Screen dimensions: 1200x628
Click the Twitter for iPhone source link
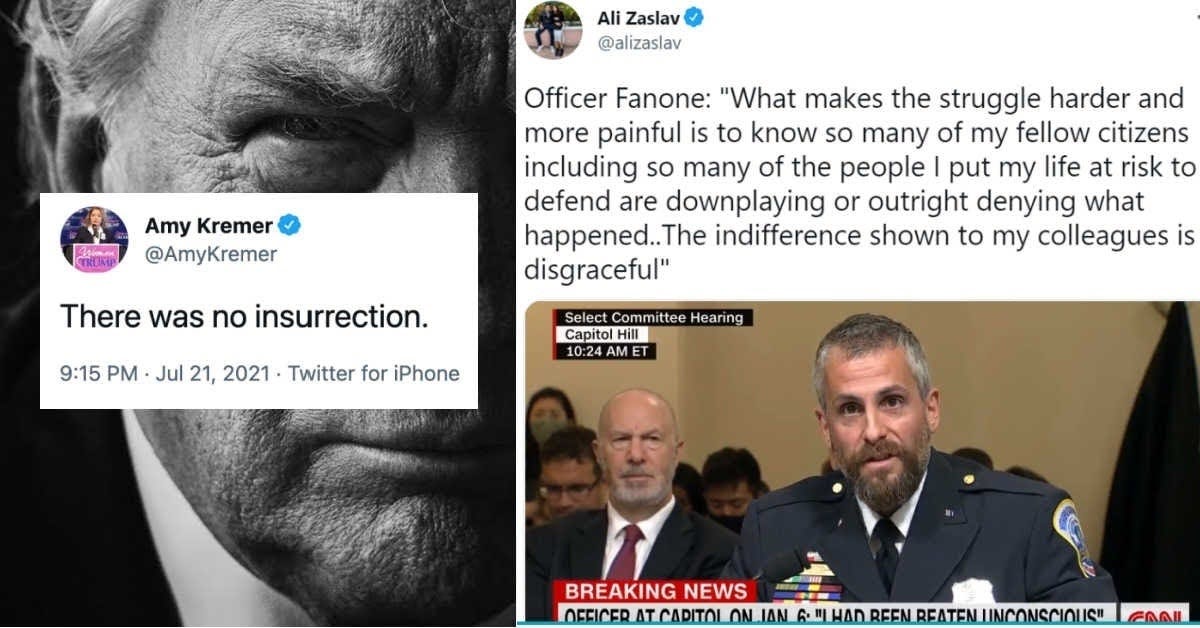tap(373, 374)
